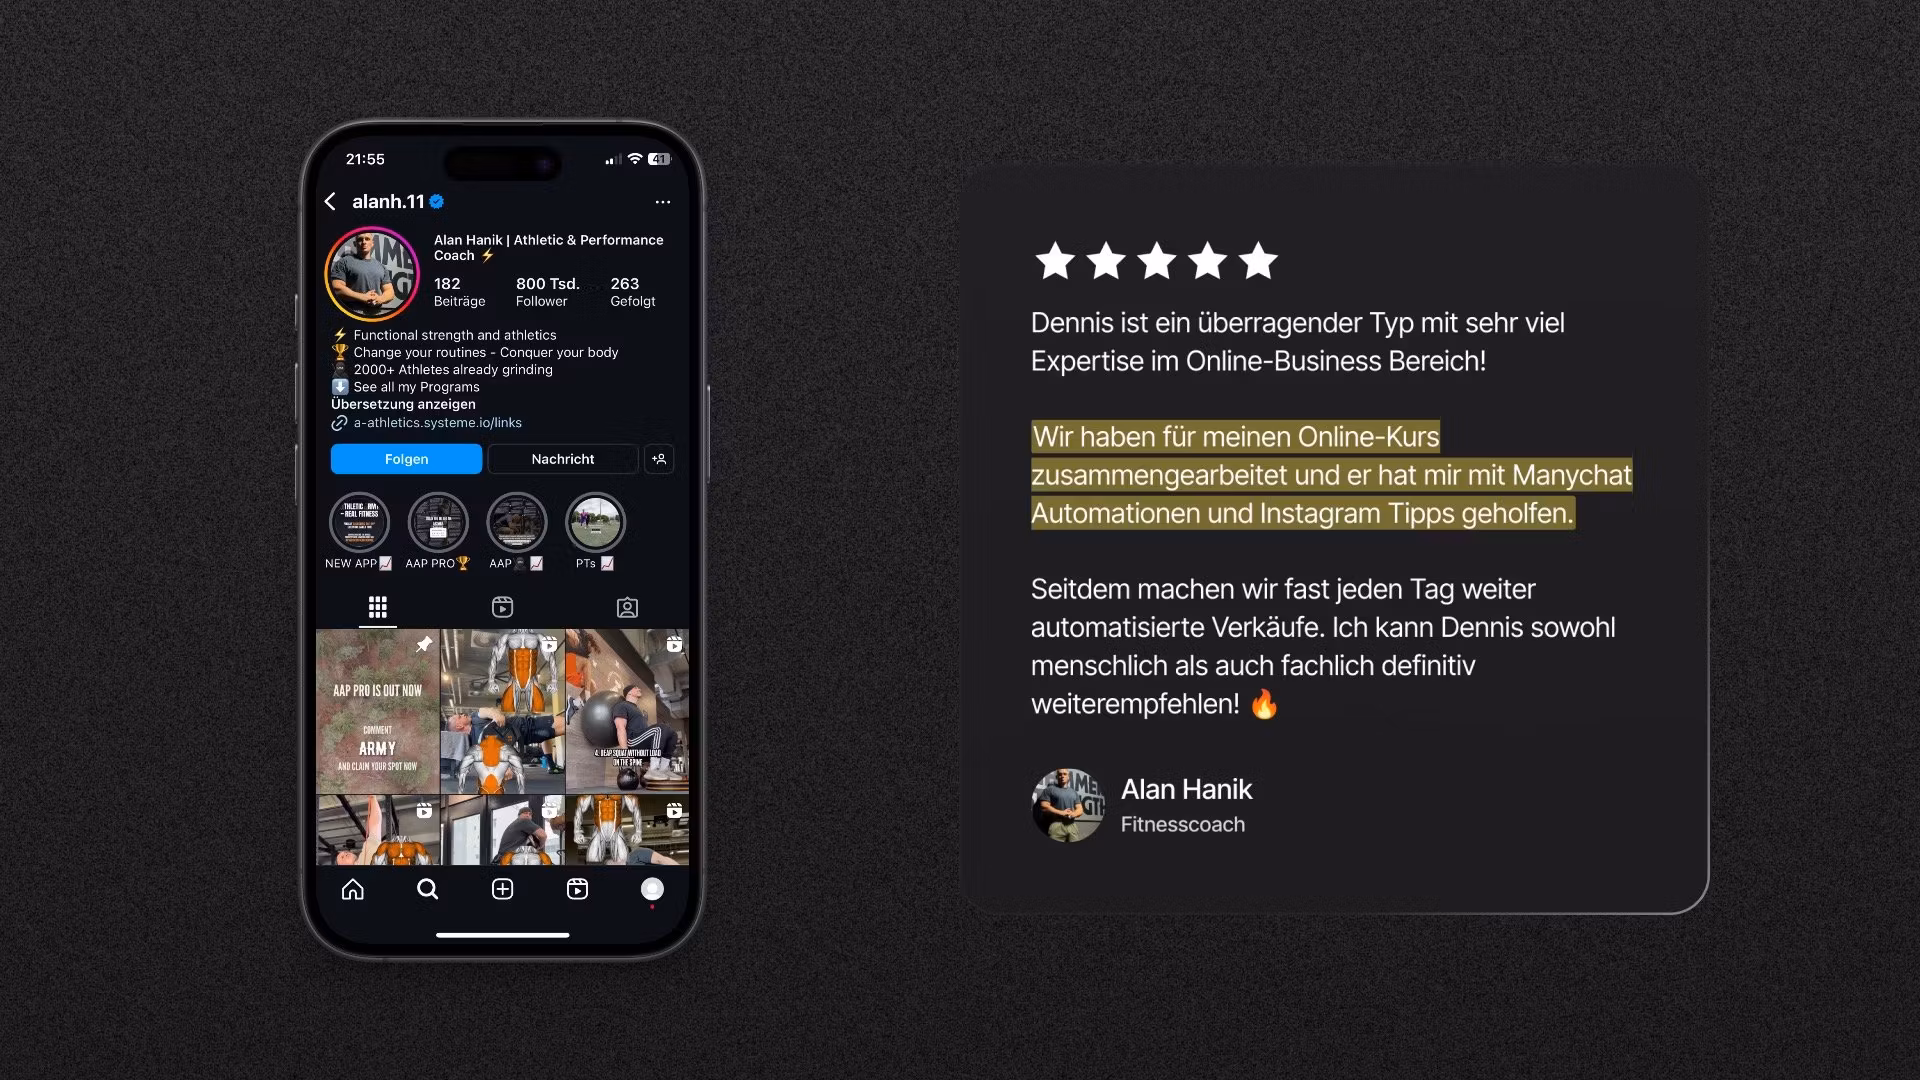Tap the back arrow beside alanh.11
Image resolution: width=1920 pixels, height=1080 pixels.
[330, 202]
